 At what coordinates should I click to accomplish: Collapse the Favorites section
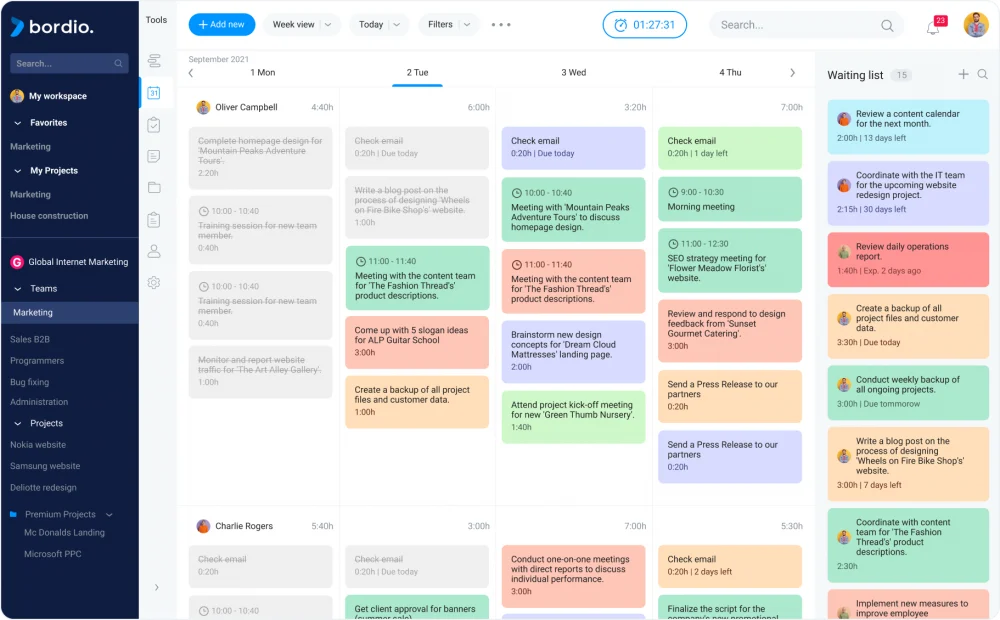[x=18, y=123]
